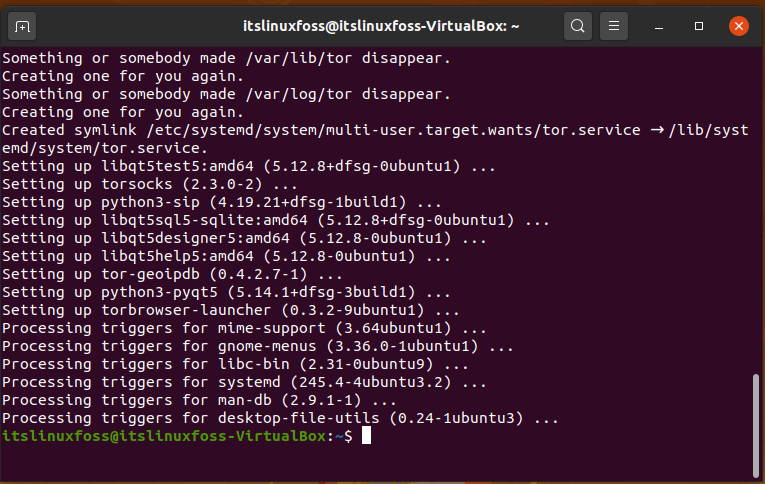Click the 'emd/system/tor.service.' line

[x=105, y=148]
